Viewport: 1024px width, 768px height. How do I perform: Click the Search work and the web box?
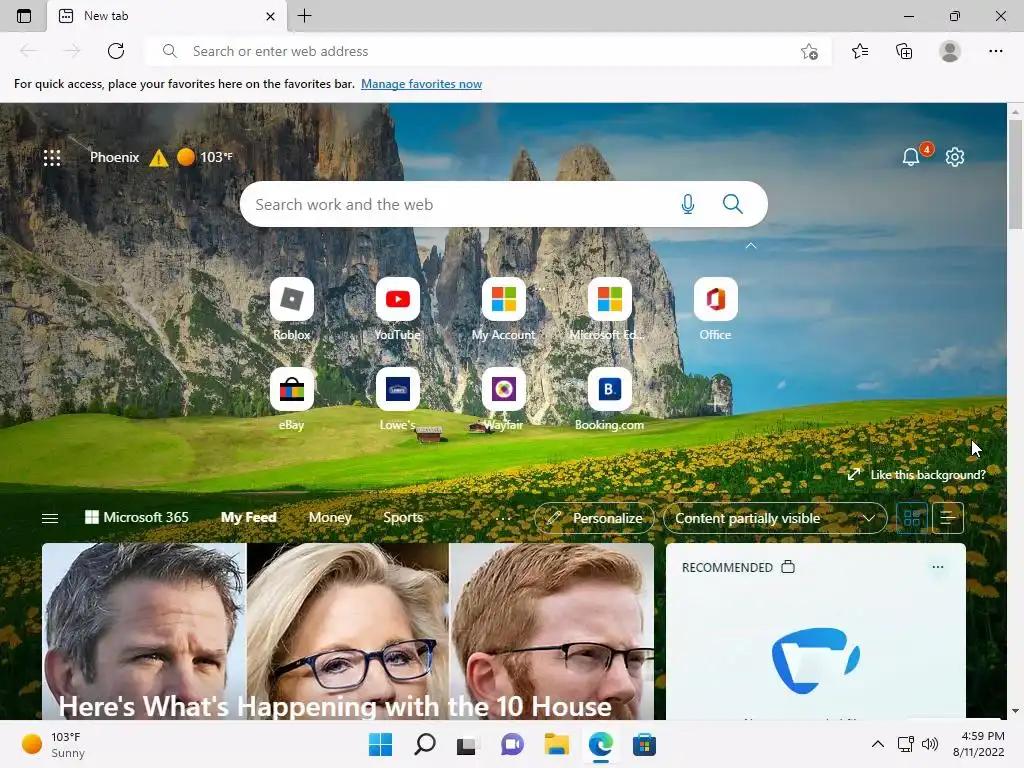pyautogui.click(x=504, y=204)
